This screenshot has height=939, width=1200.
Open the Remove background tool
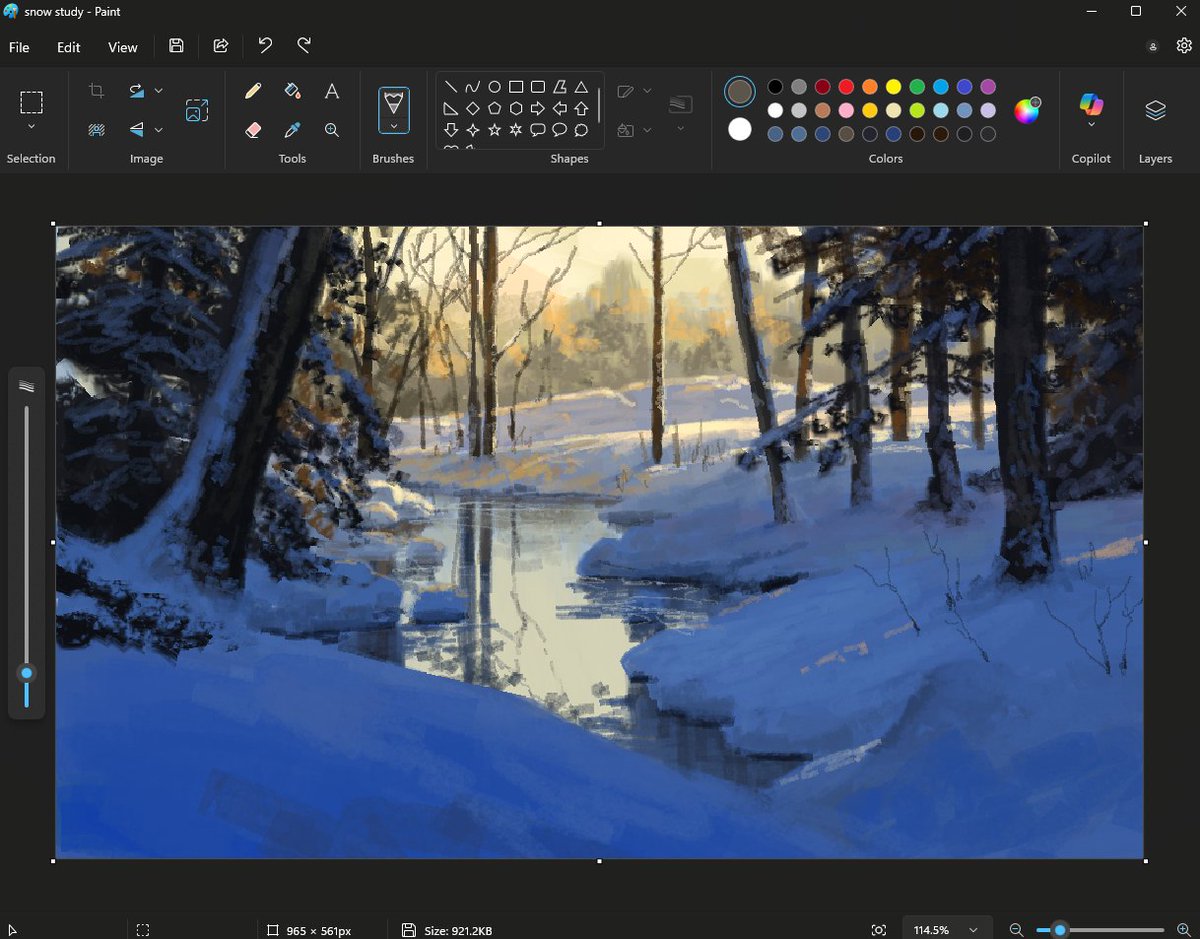point(96,129)
